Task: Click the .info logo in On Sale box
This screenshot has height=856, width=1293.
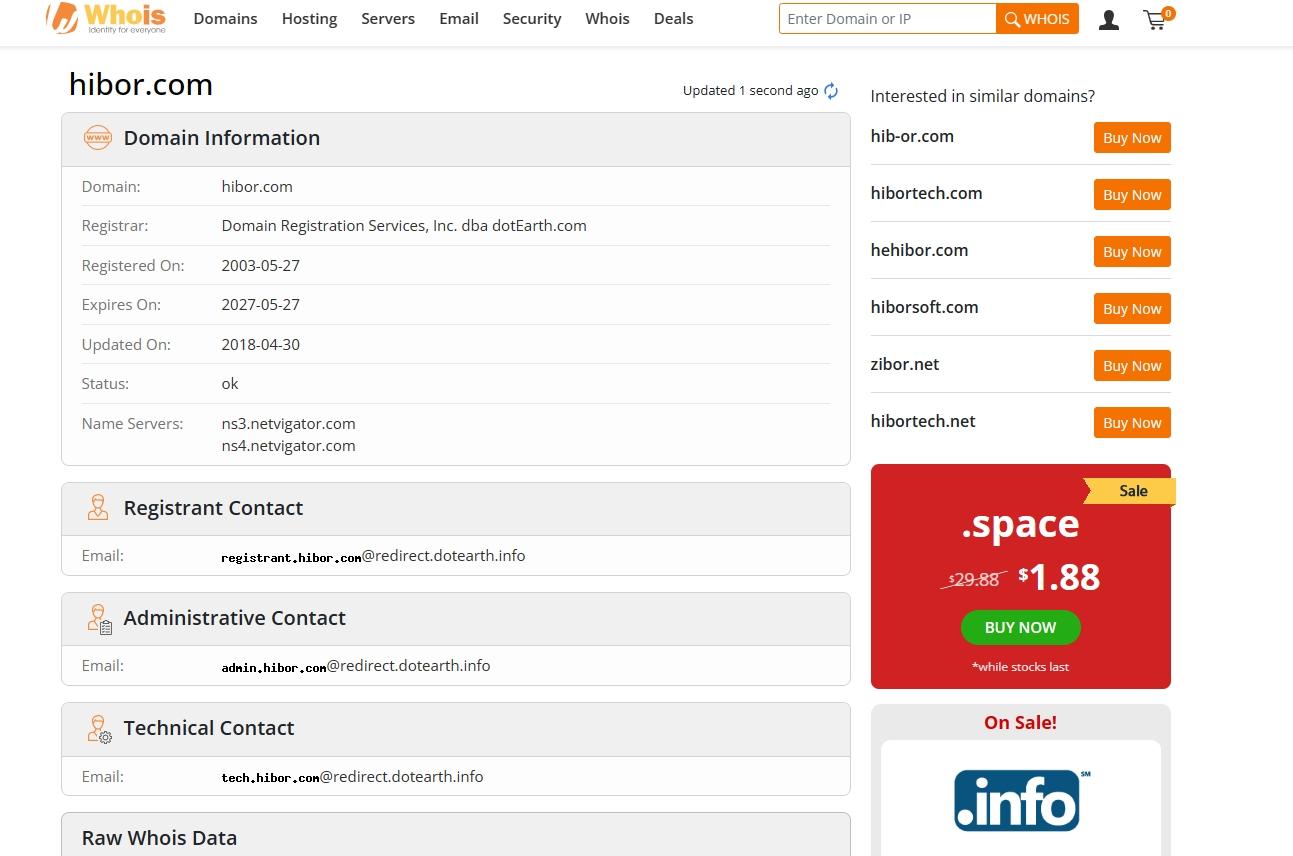Action: click(1021, 799)
